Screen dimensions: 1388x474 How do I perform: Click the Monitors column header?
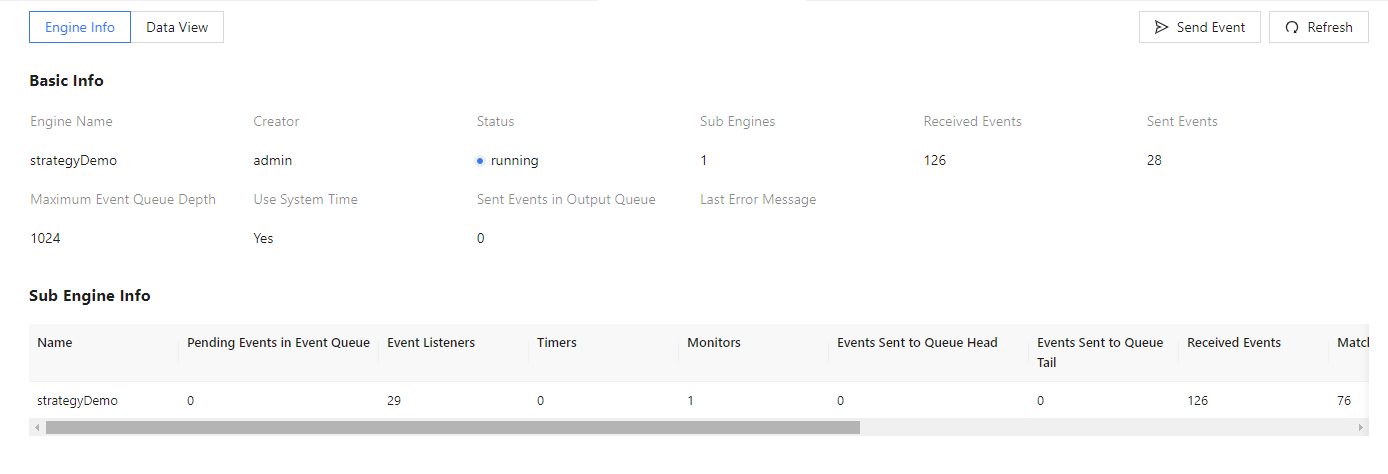(x=714, y=343)
